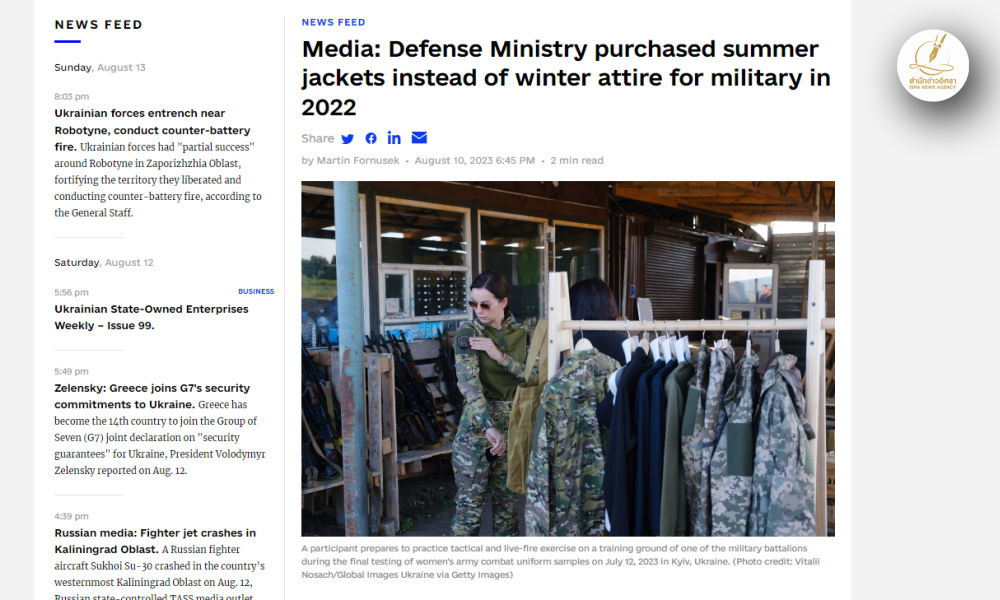This screenshot has height=600, width=1000.
Task: Click the 8:03 pm timestamp
Action: [71, 97]
